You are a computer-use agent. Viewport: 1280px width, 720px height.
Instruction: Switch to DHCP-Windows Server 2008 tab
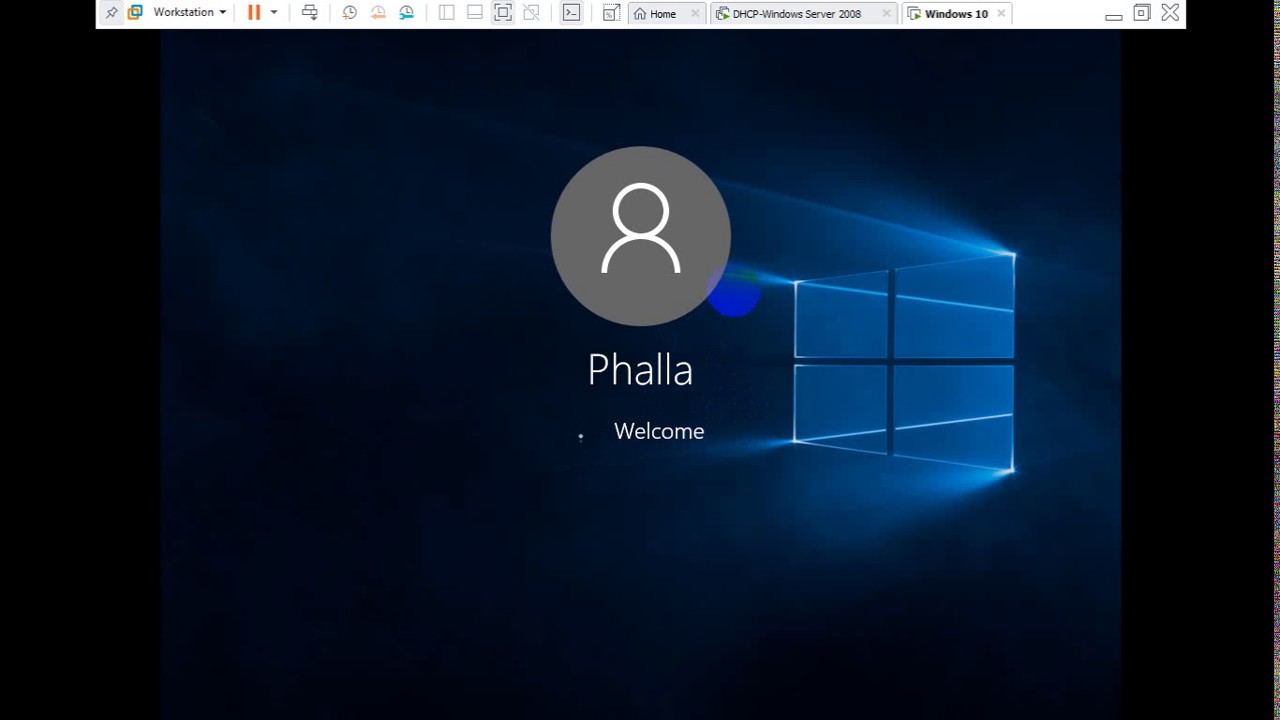(796, 14)
